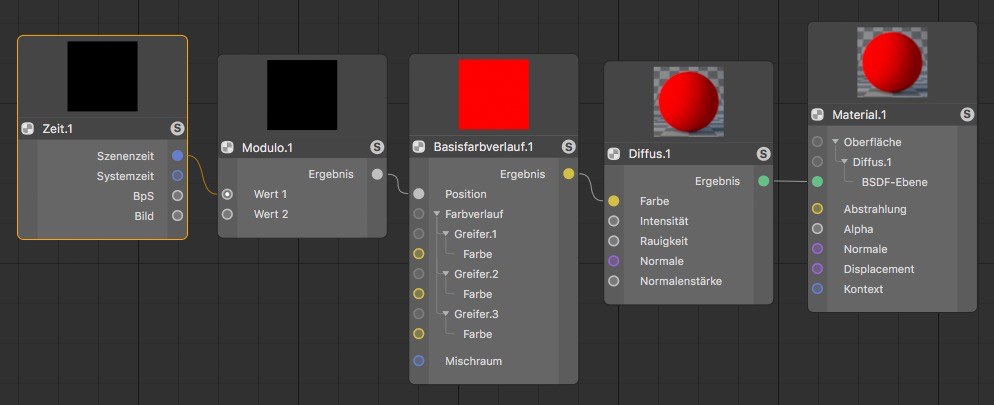Click the Ergebnis output port on Basisfarbverlauf.1
Screen dimensions: 994x405
tap(569, 174)
